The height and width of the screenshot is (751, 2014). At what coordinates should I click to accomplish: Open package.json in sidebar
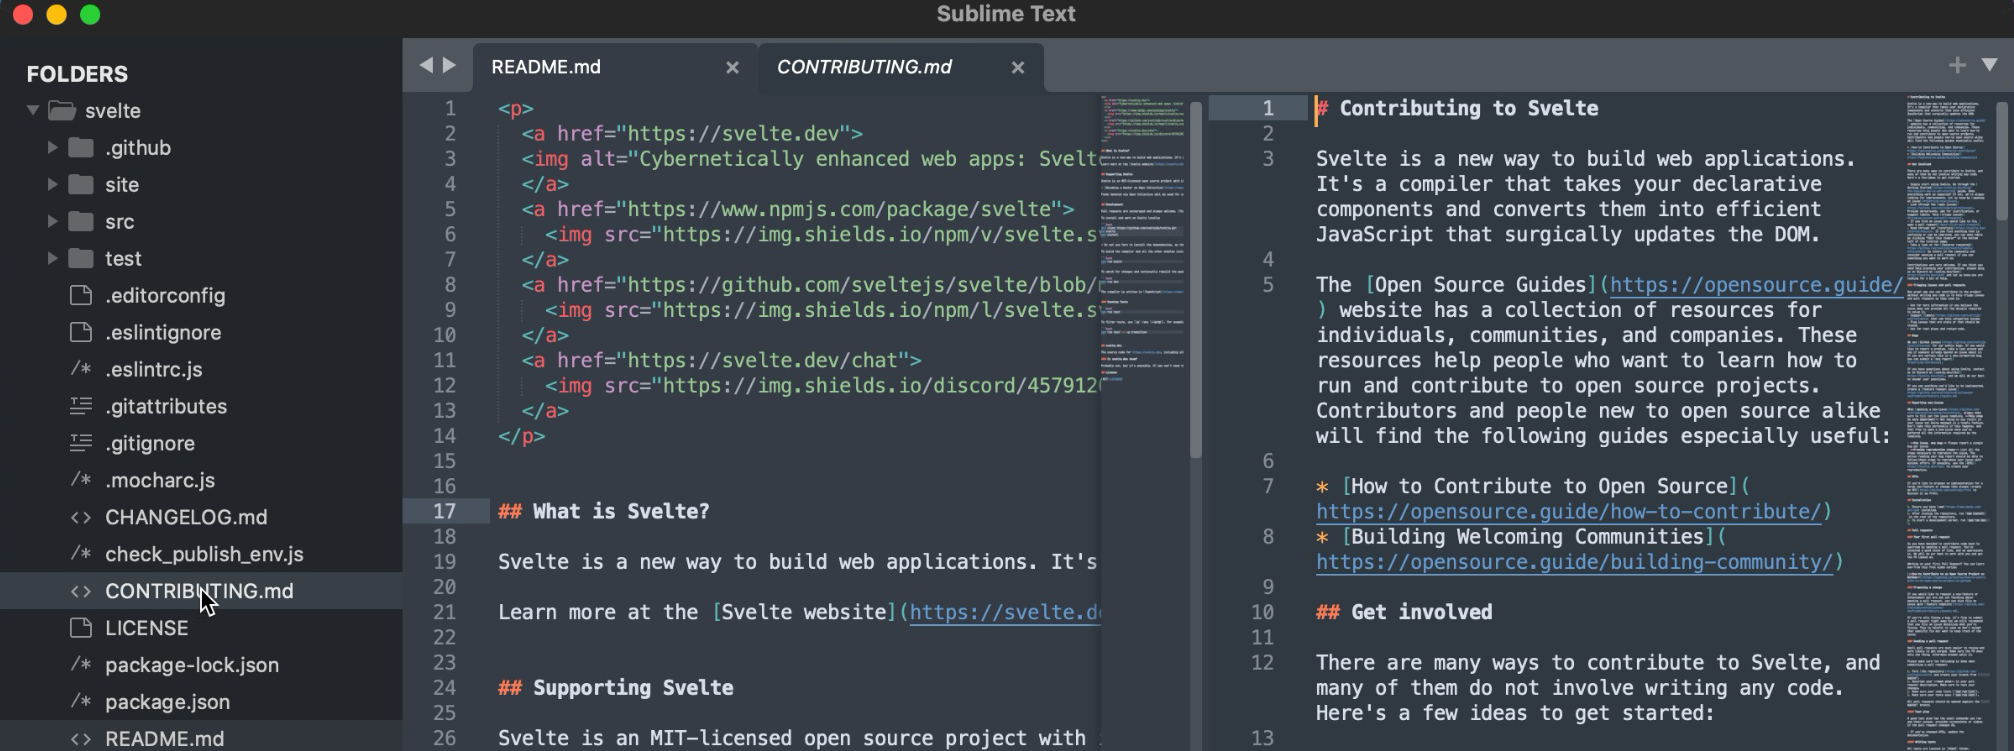pyautogui.click(x=167, y=702)
